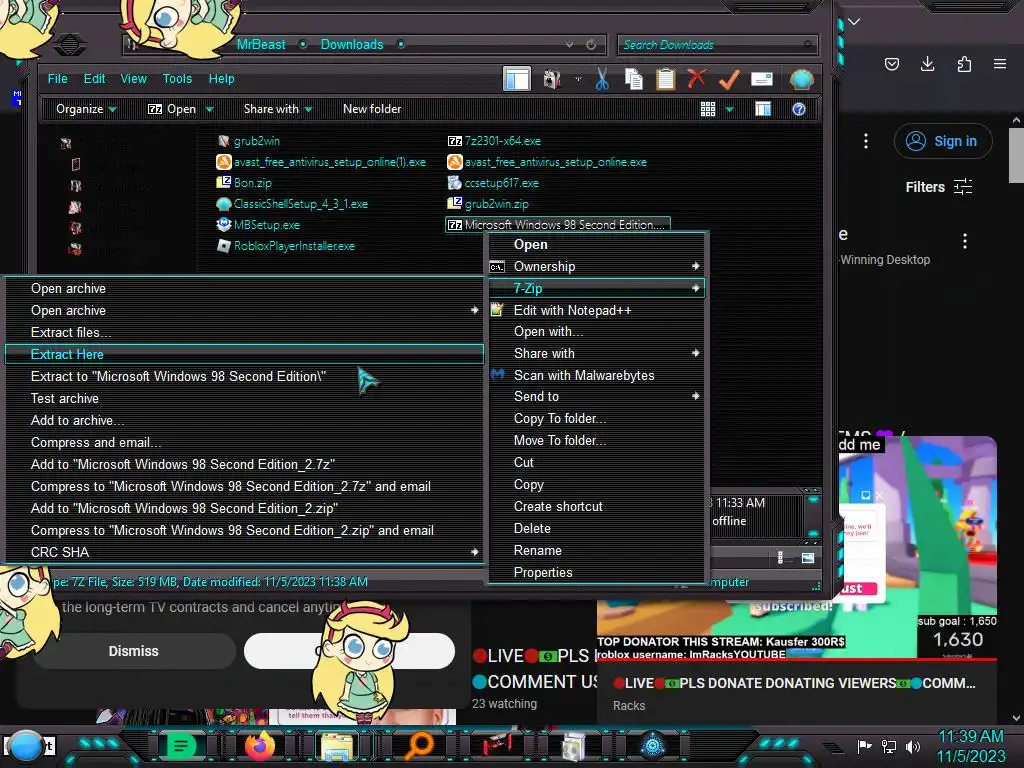The width and height of the screenshot is (1024, 768).
Task: Click the refresh icon in address bar
Action: pos(591,45)
